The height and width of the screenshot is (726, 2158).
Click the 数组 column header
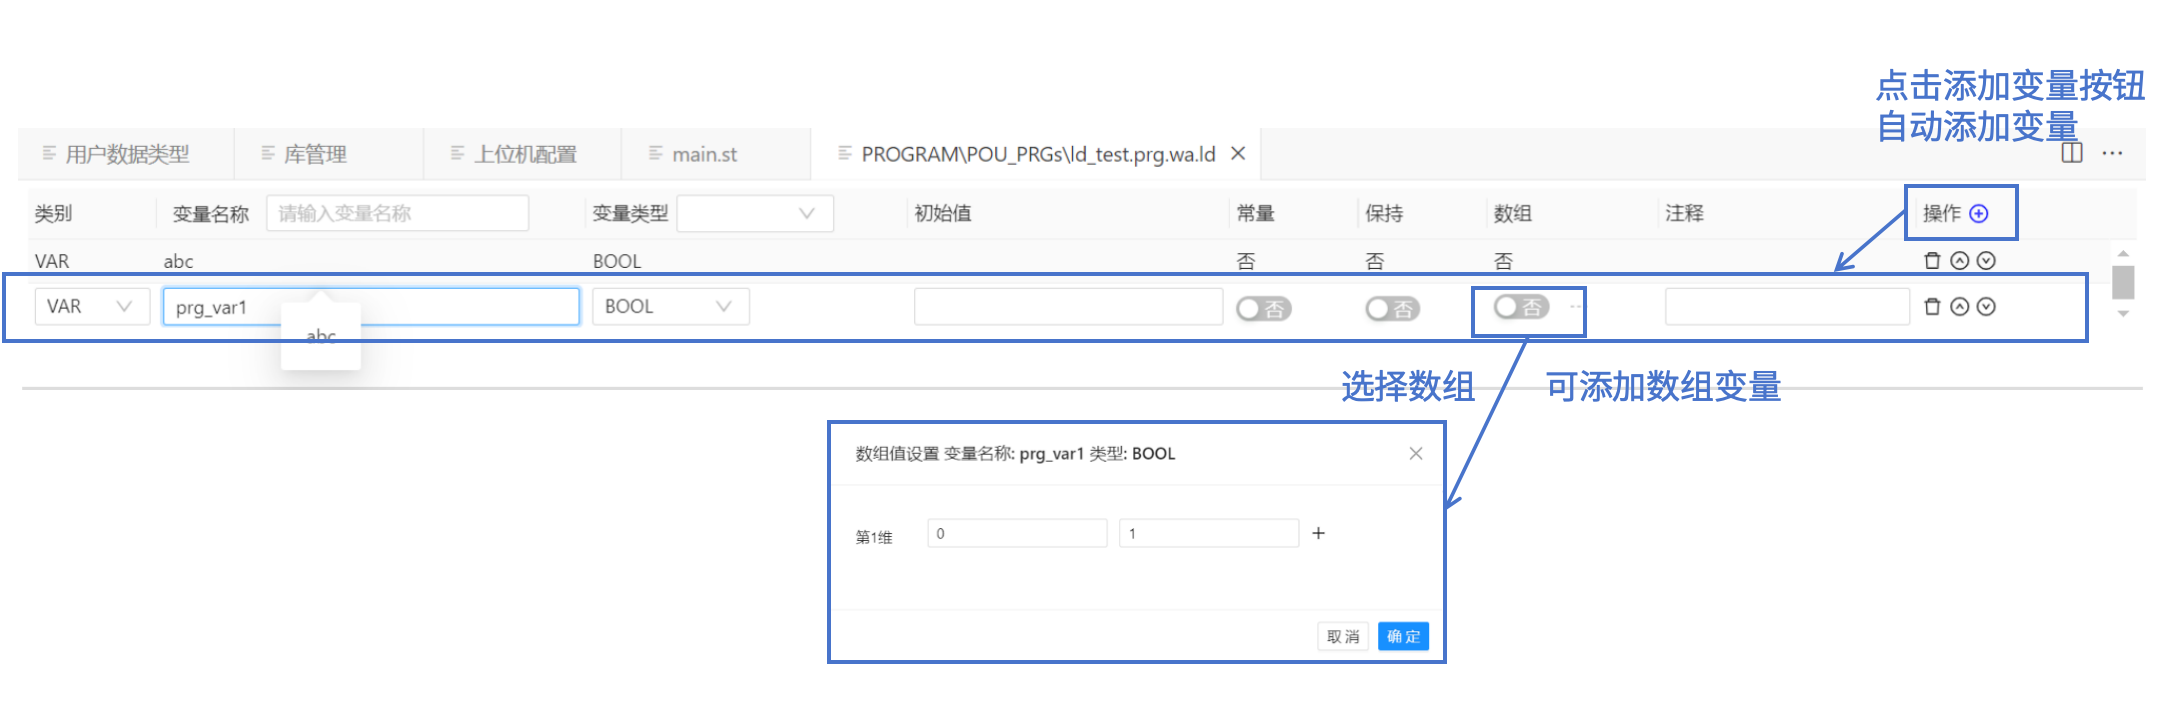pyautogui.click(x=1512, y=213)
